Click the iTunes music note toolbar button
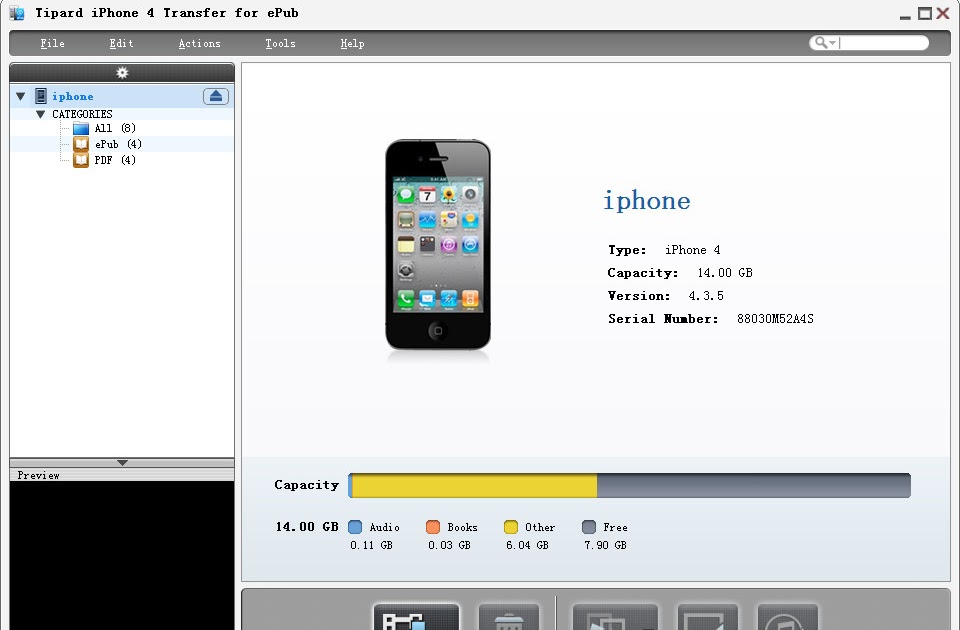Screen dimensions: 960x630 tap(787, 617)
